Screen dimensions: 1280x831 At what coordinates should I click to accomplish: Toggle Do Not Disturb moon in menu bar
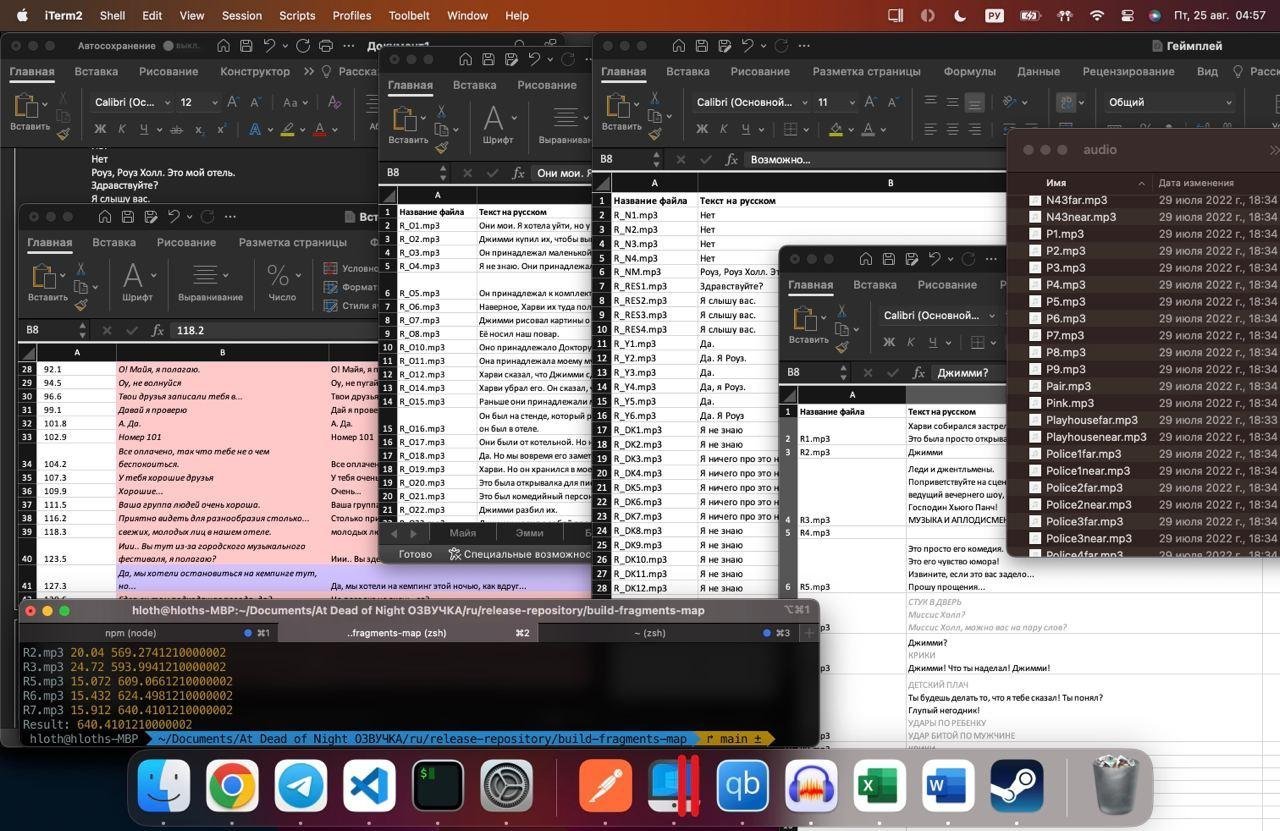(x=960, y=15)
